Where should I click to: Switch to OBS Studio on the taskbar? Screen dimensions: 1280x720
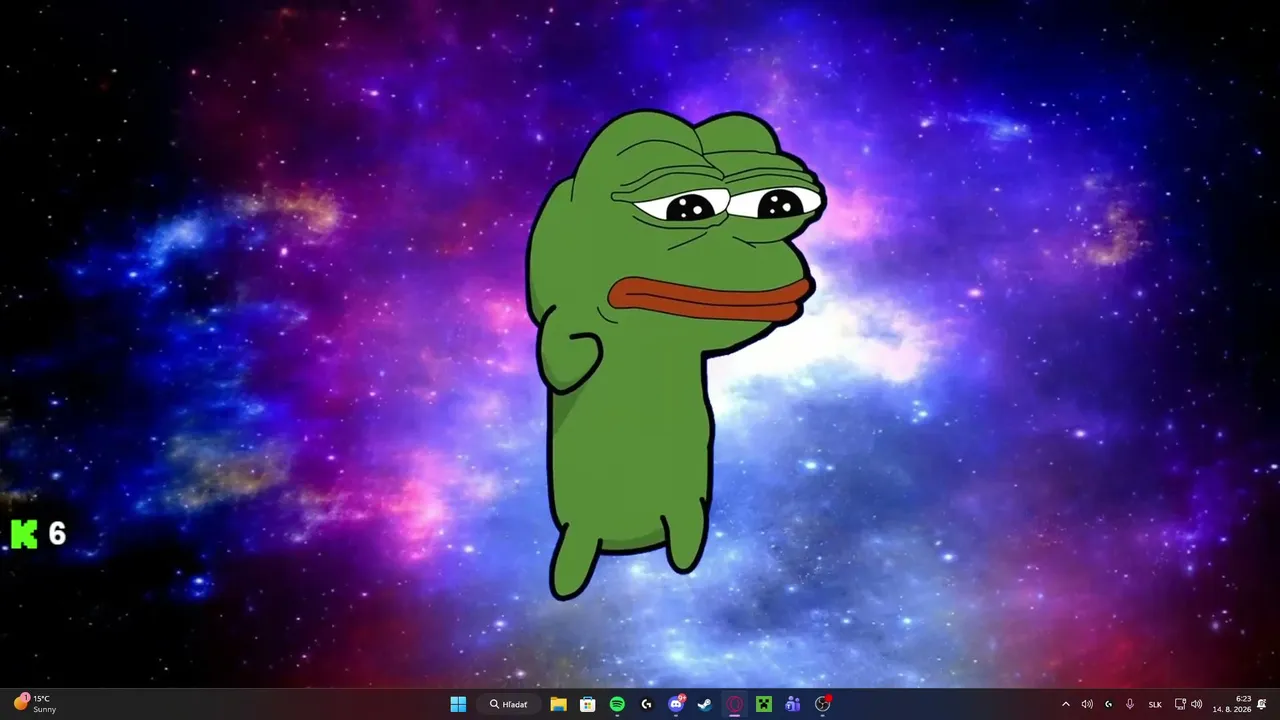(823, 704)
